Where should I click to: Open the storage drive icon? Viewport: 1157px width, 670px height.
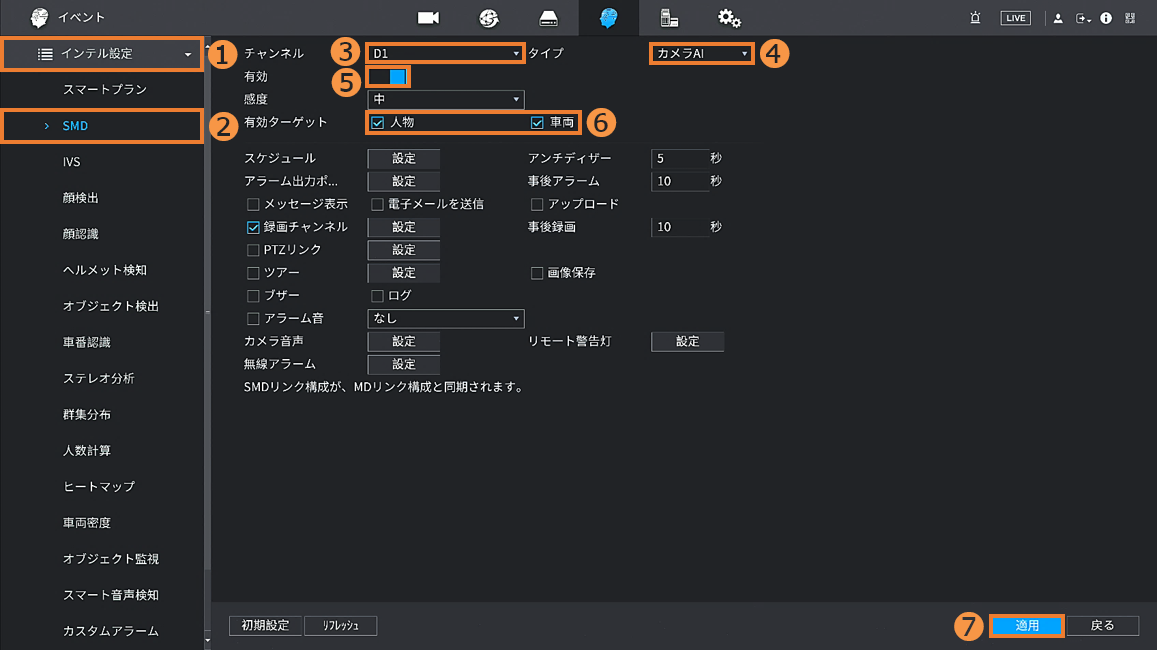point(548,18)
